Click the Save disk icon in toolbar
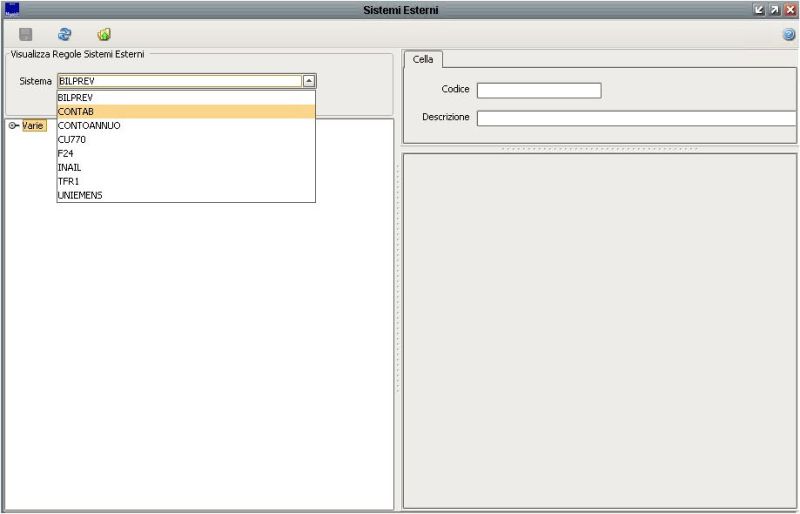 point(26,34)
